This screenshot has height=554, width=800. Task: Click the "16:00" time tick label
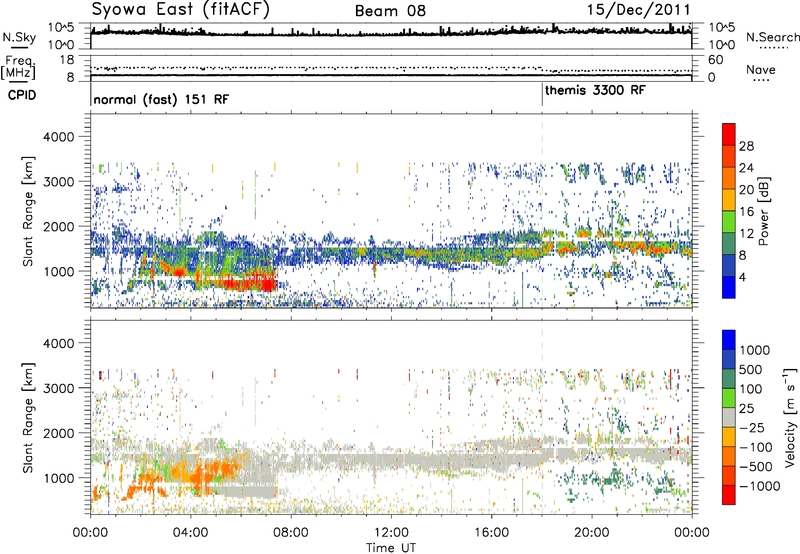491,533
